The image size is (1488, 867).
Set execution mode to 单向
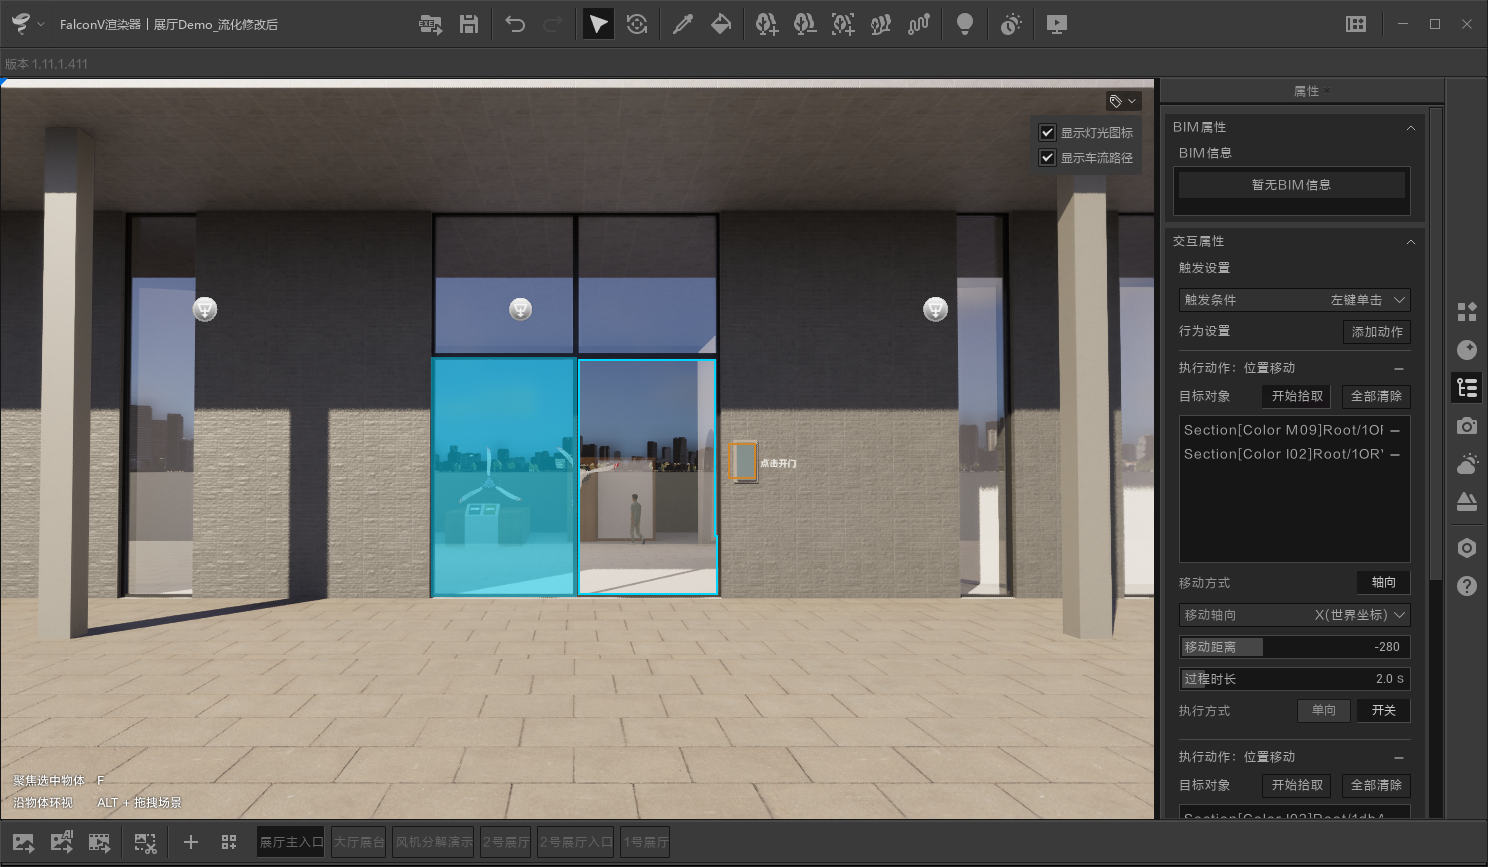coord(1323,710)
